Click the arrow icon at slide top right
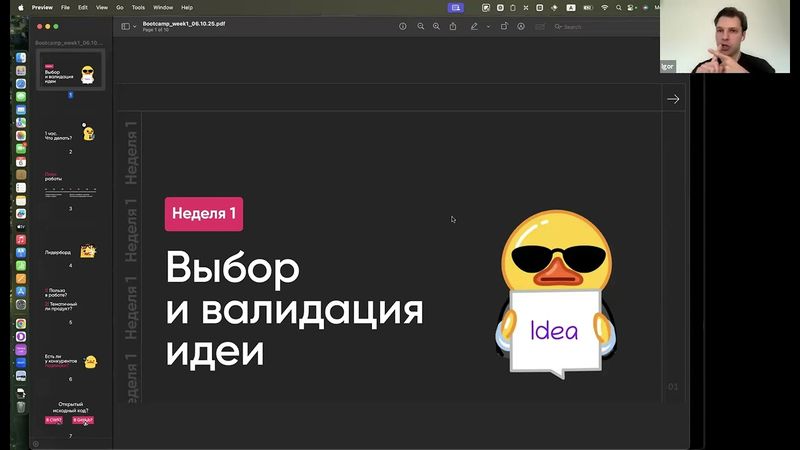This screenshot has width=800, height=450. (673, 99)
